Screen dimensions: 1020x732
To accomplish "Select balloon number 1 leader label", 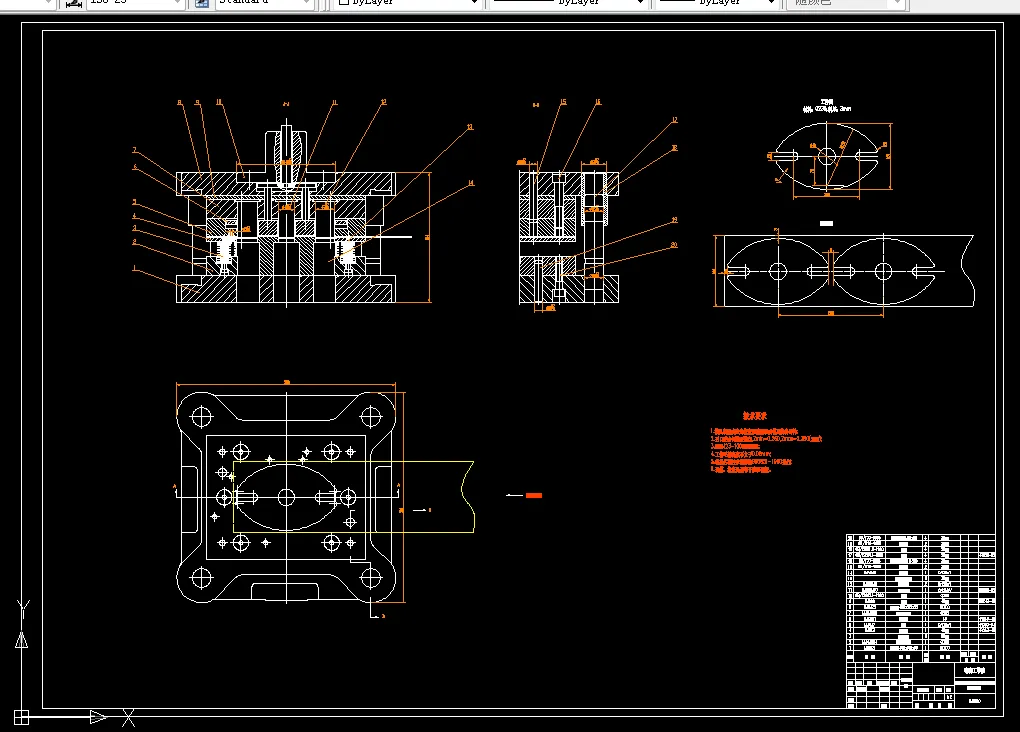I will (135, 268).
